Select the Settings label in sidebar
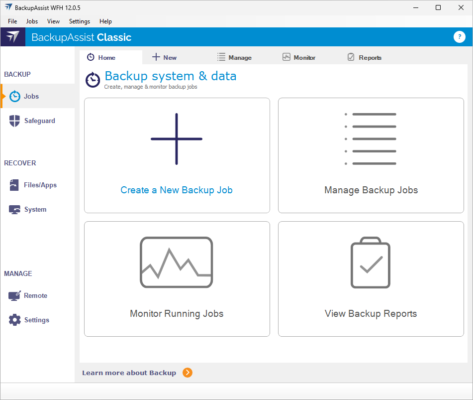 point(37,320)
